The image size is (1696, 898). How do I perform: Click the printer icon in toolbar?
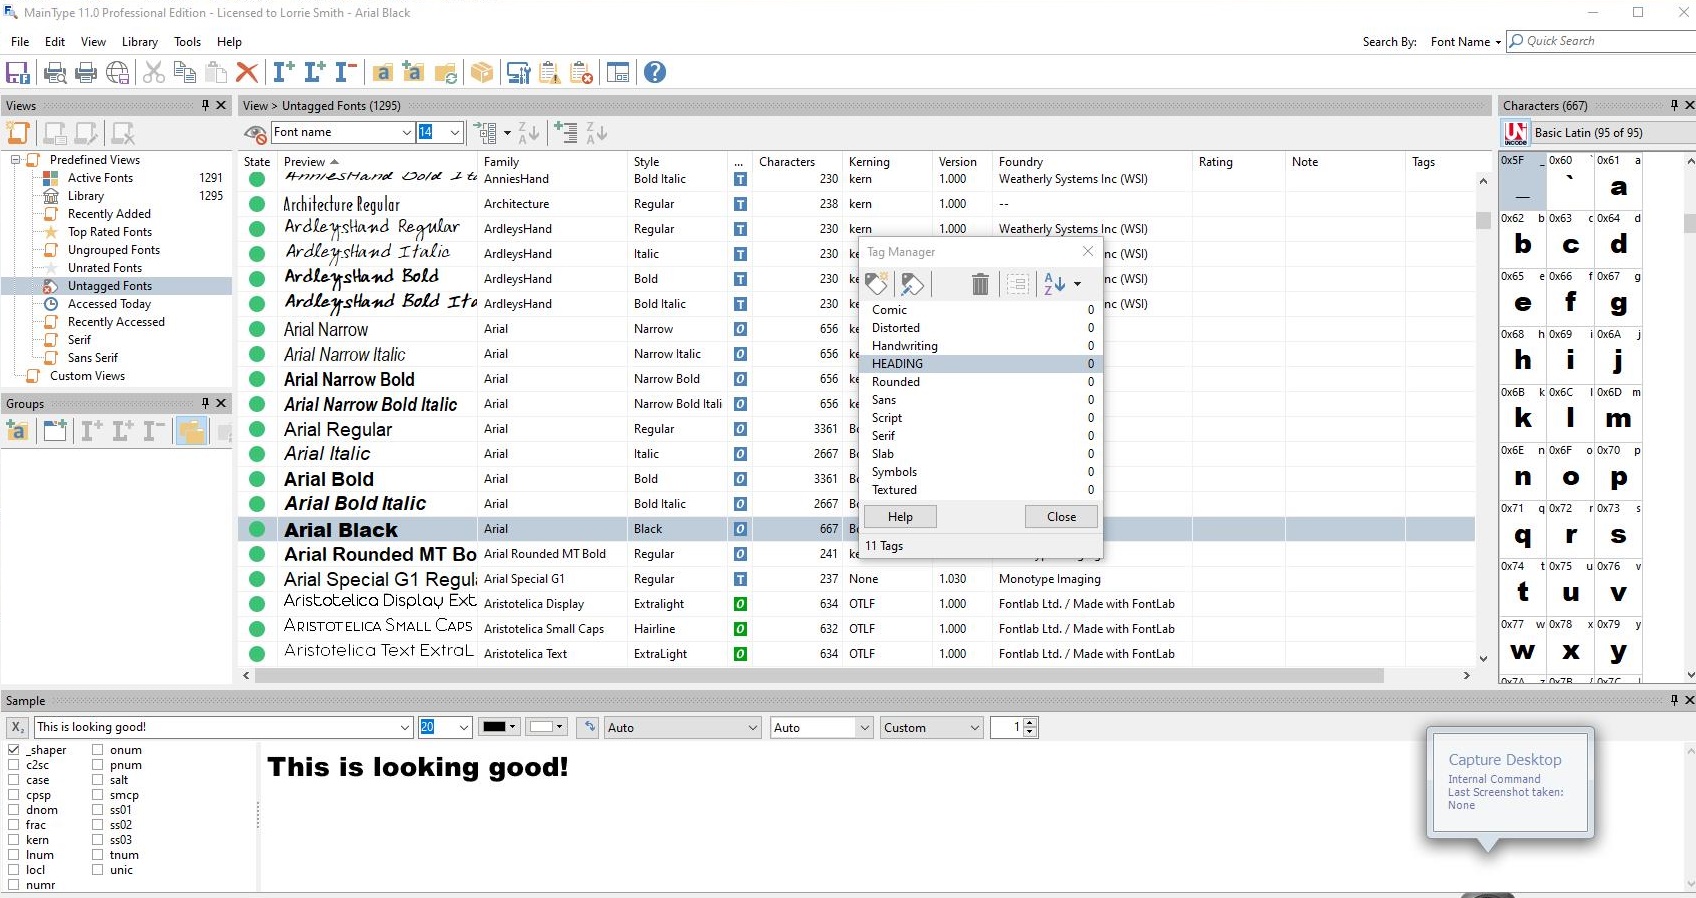(x=86, y=72)
